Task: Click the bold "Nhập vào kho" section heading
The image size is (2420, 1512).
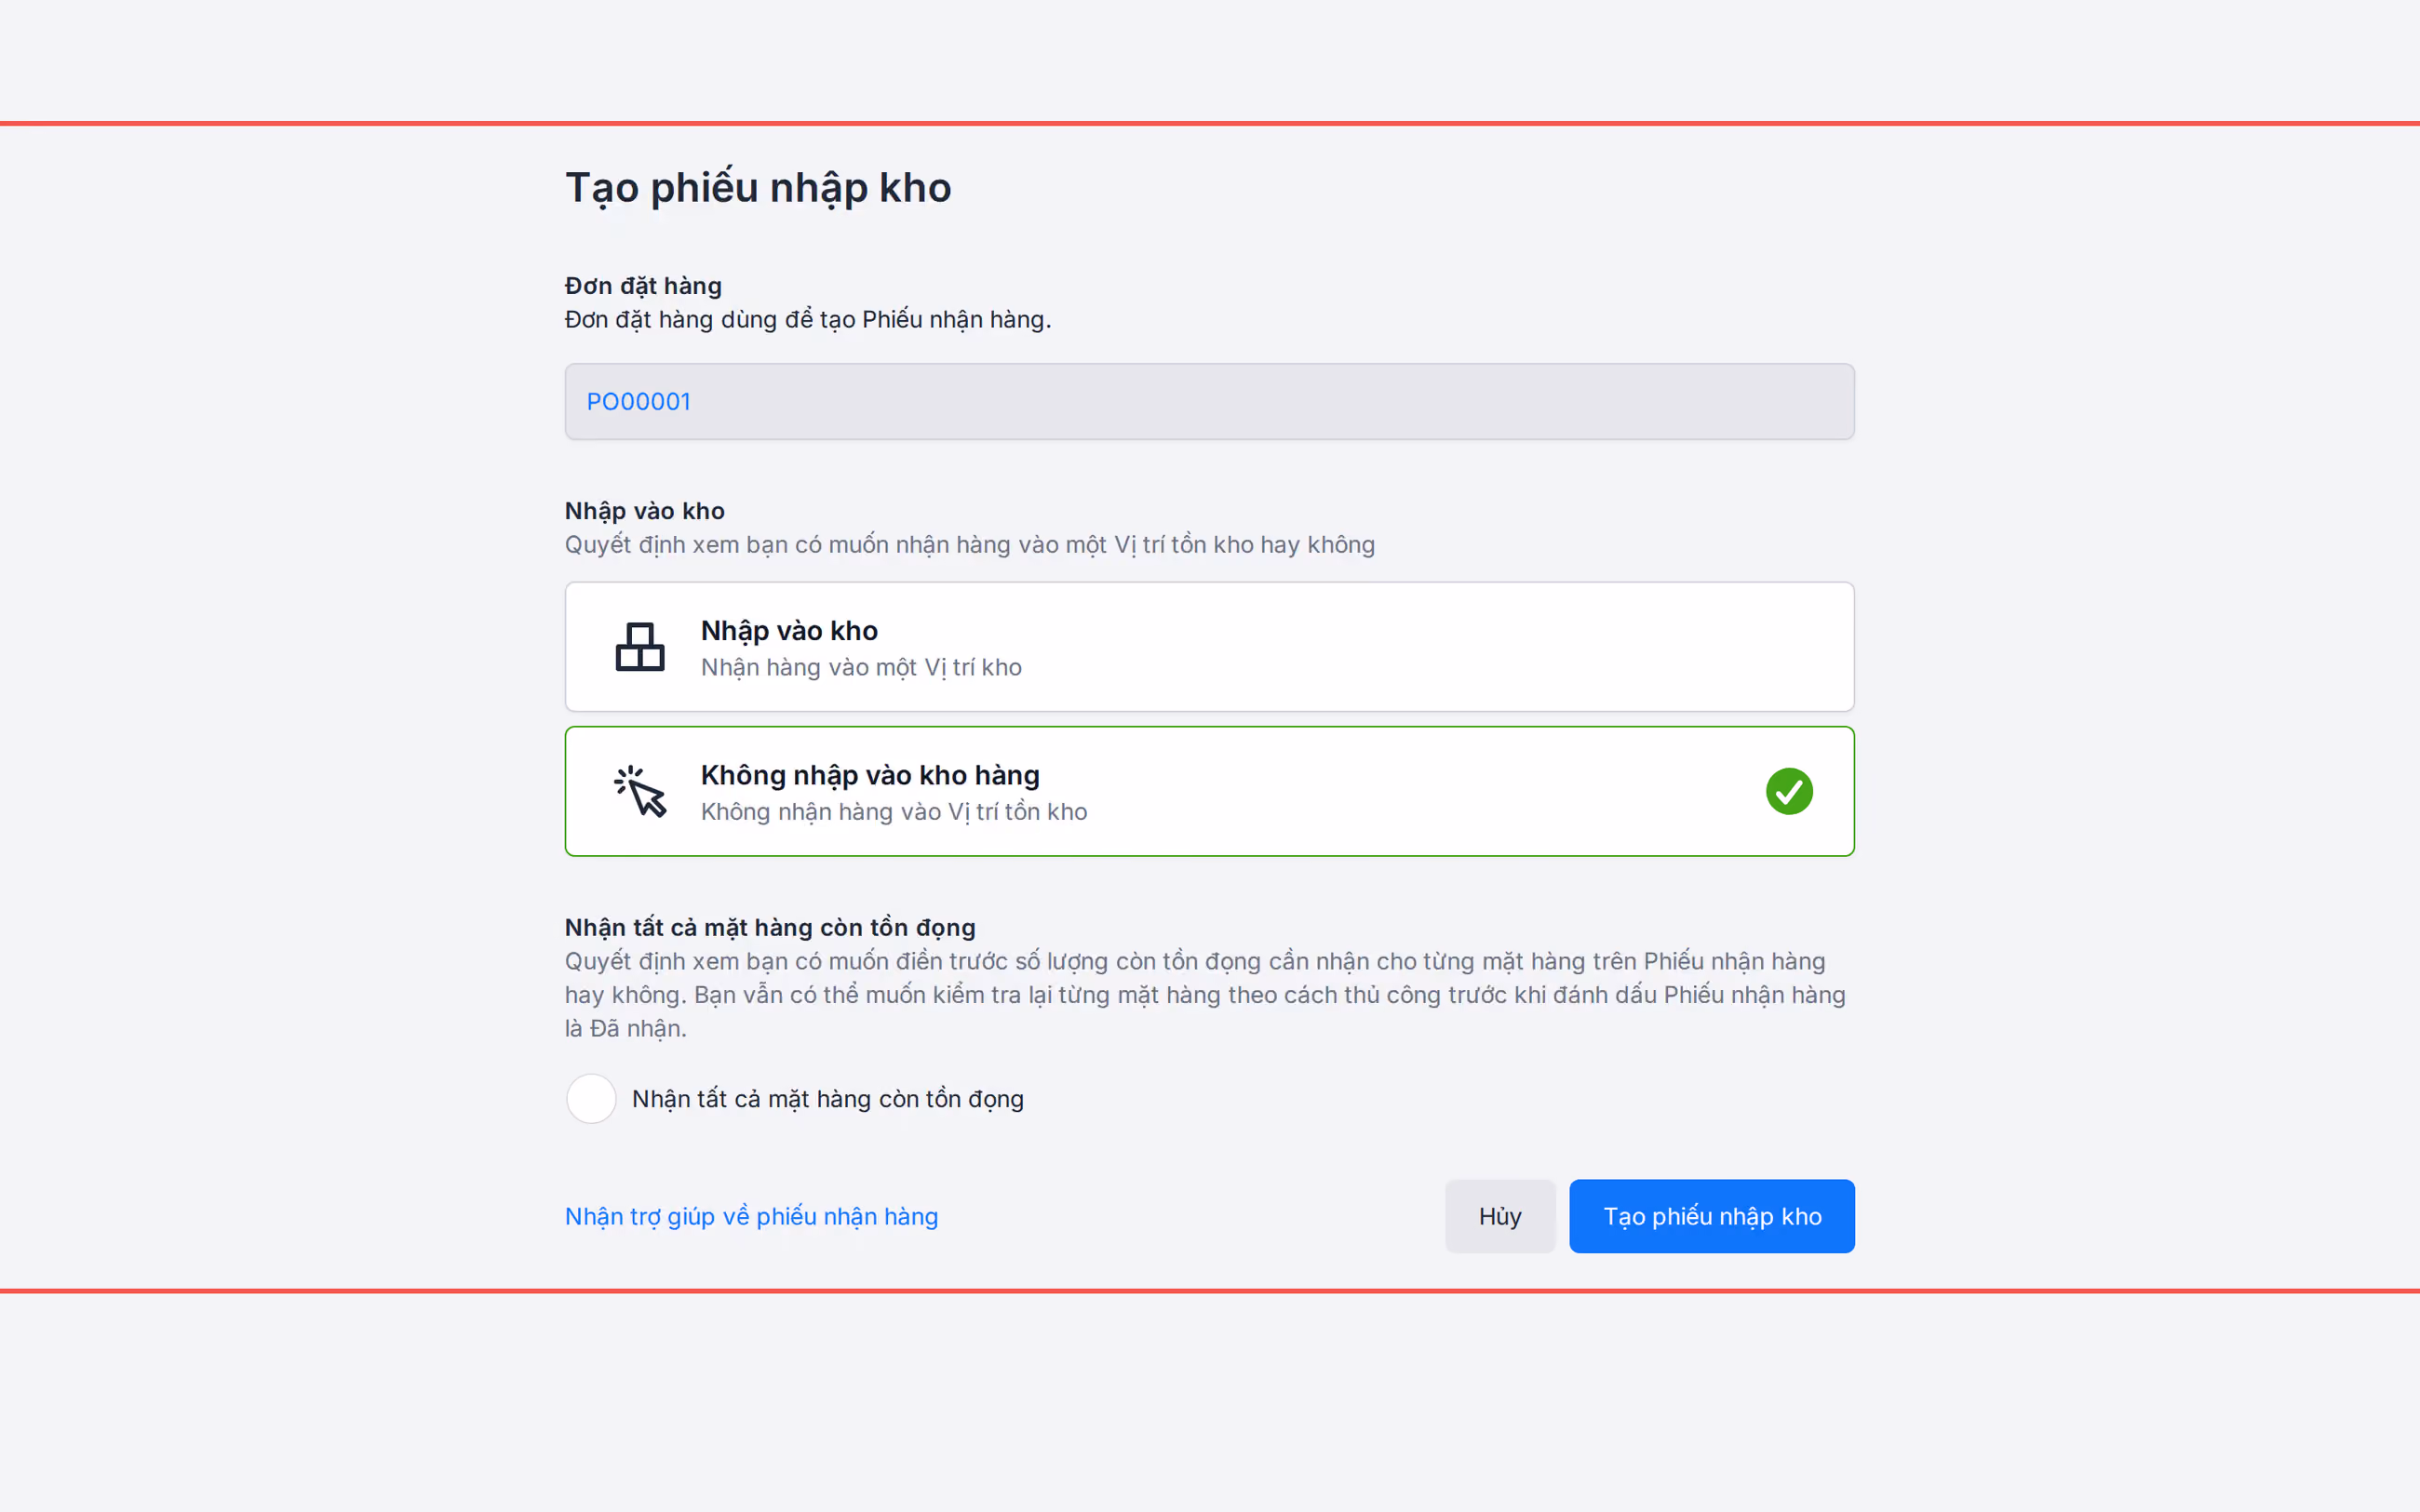Action: pos(645,511)
